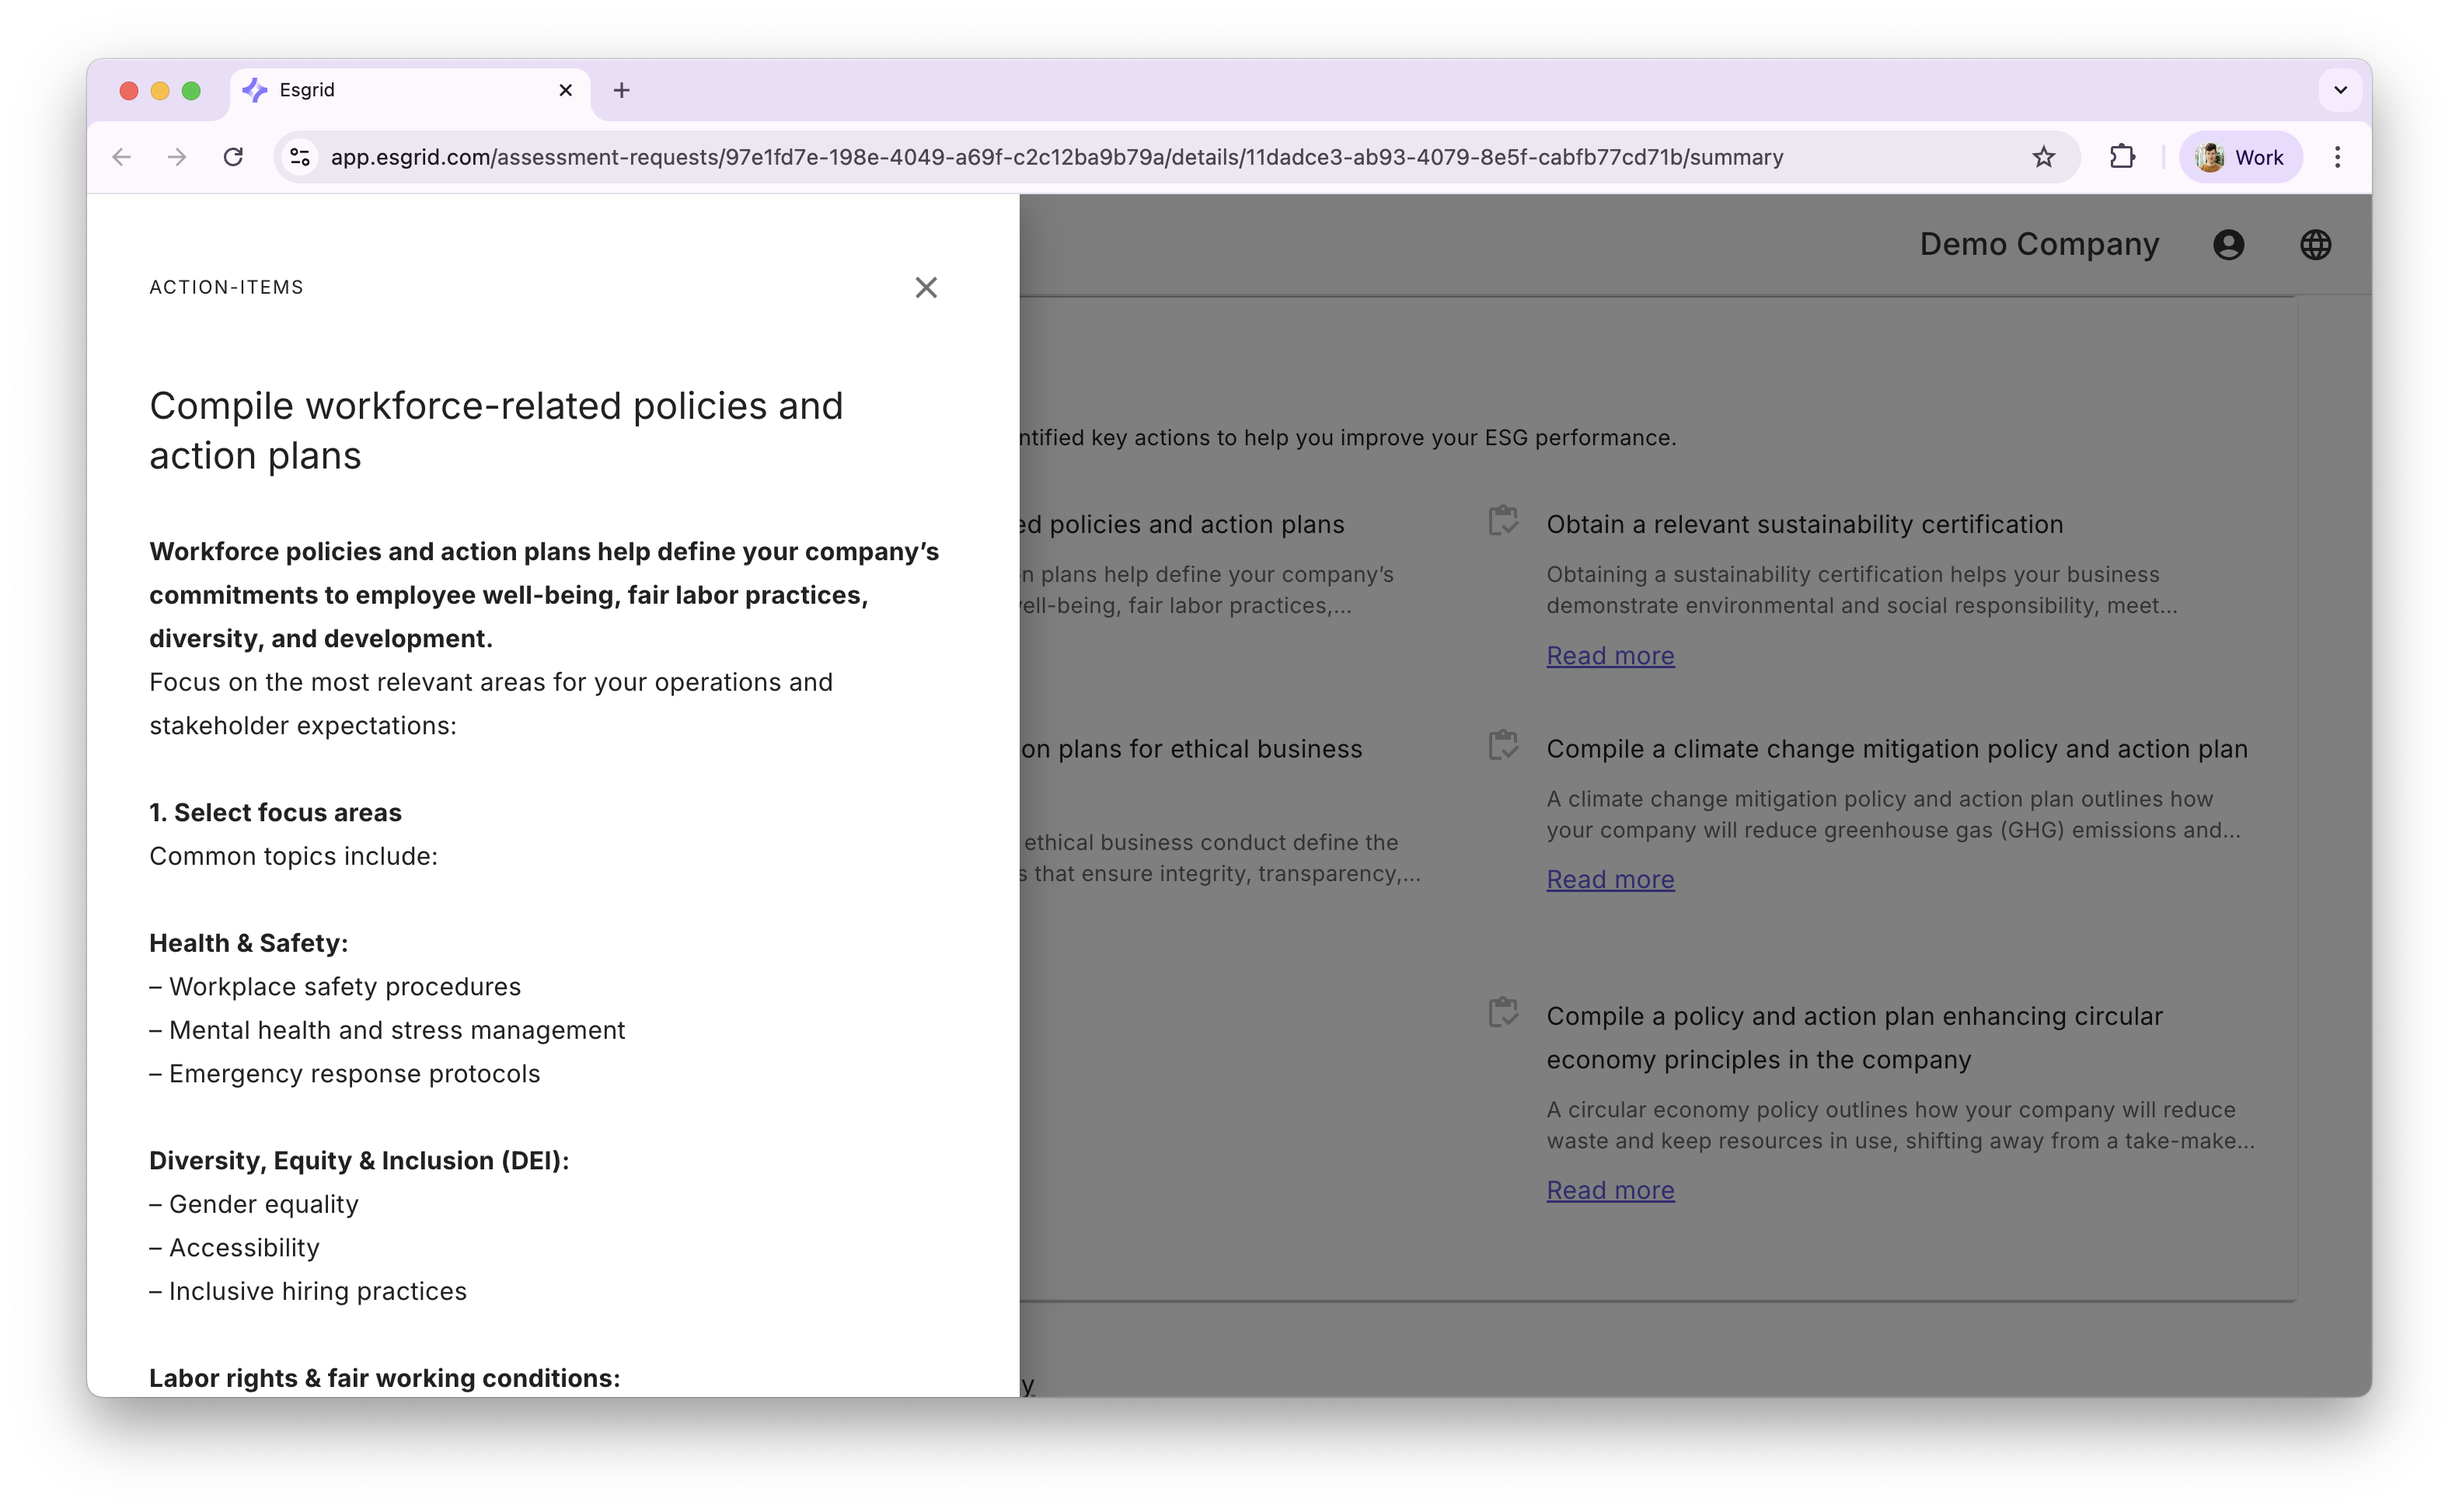Open Chrome's three-dot settings menu

[2338, 157]
